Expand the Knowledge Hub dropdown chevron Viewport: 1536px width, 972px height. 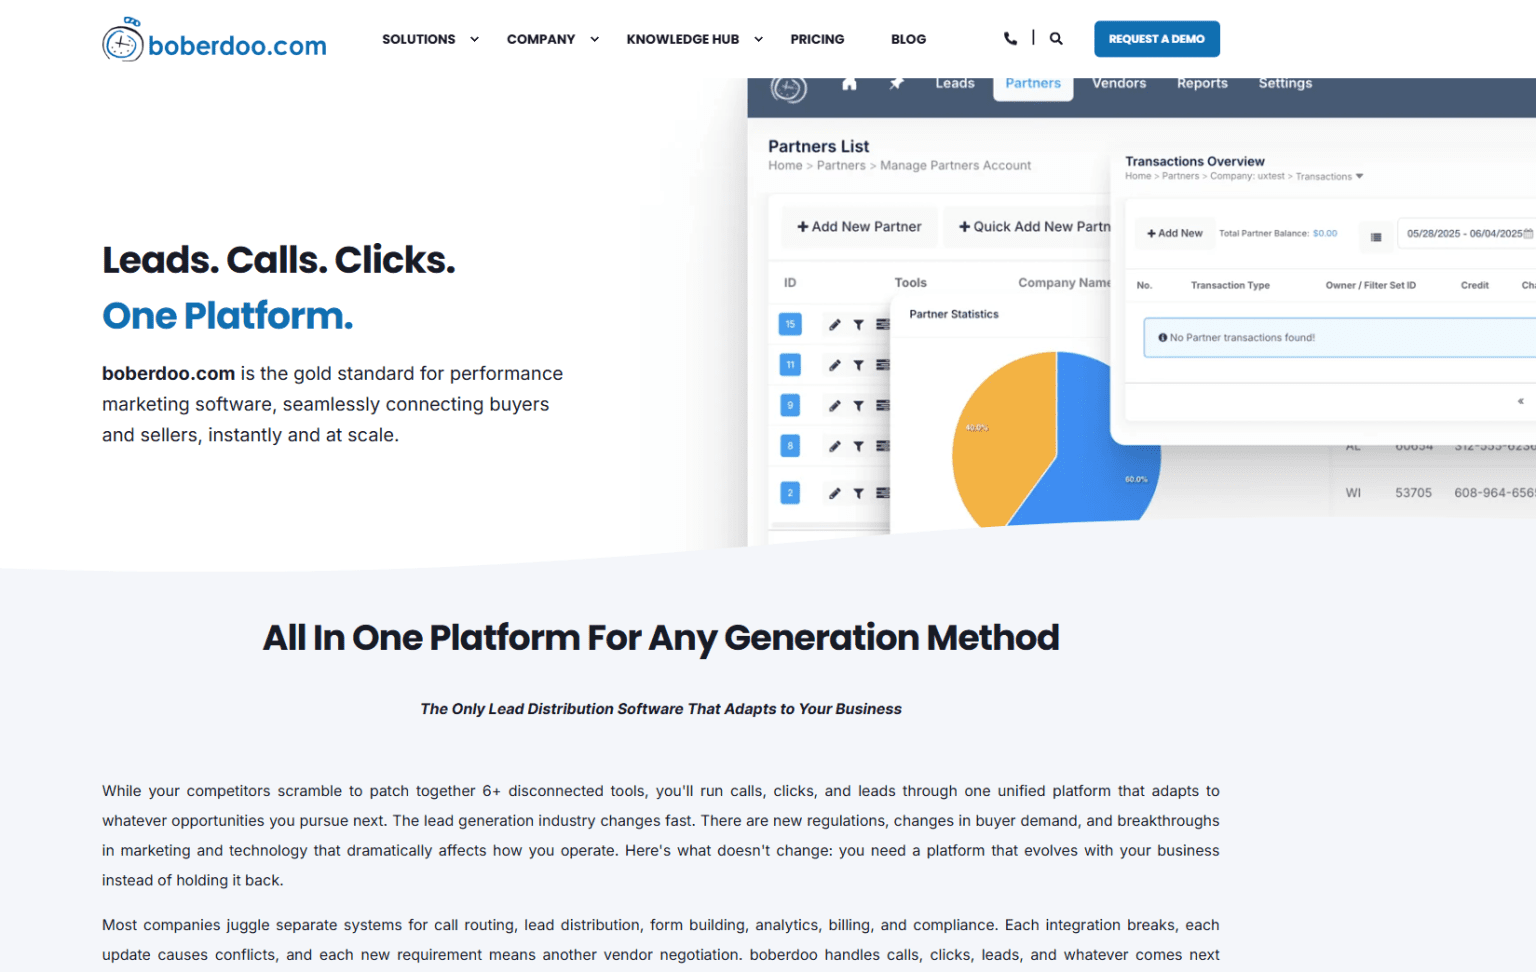click(x=758, y=40)
